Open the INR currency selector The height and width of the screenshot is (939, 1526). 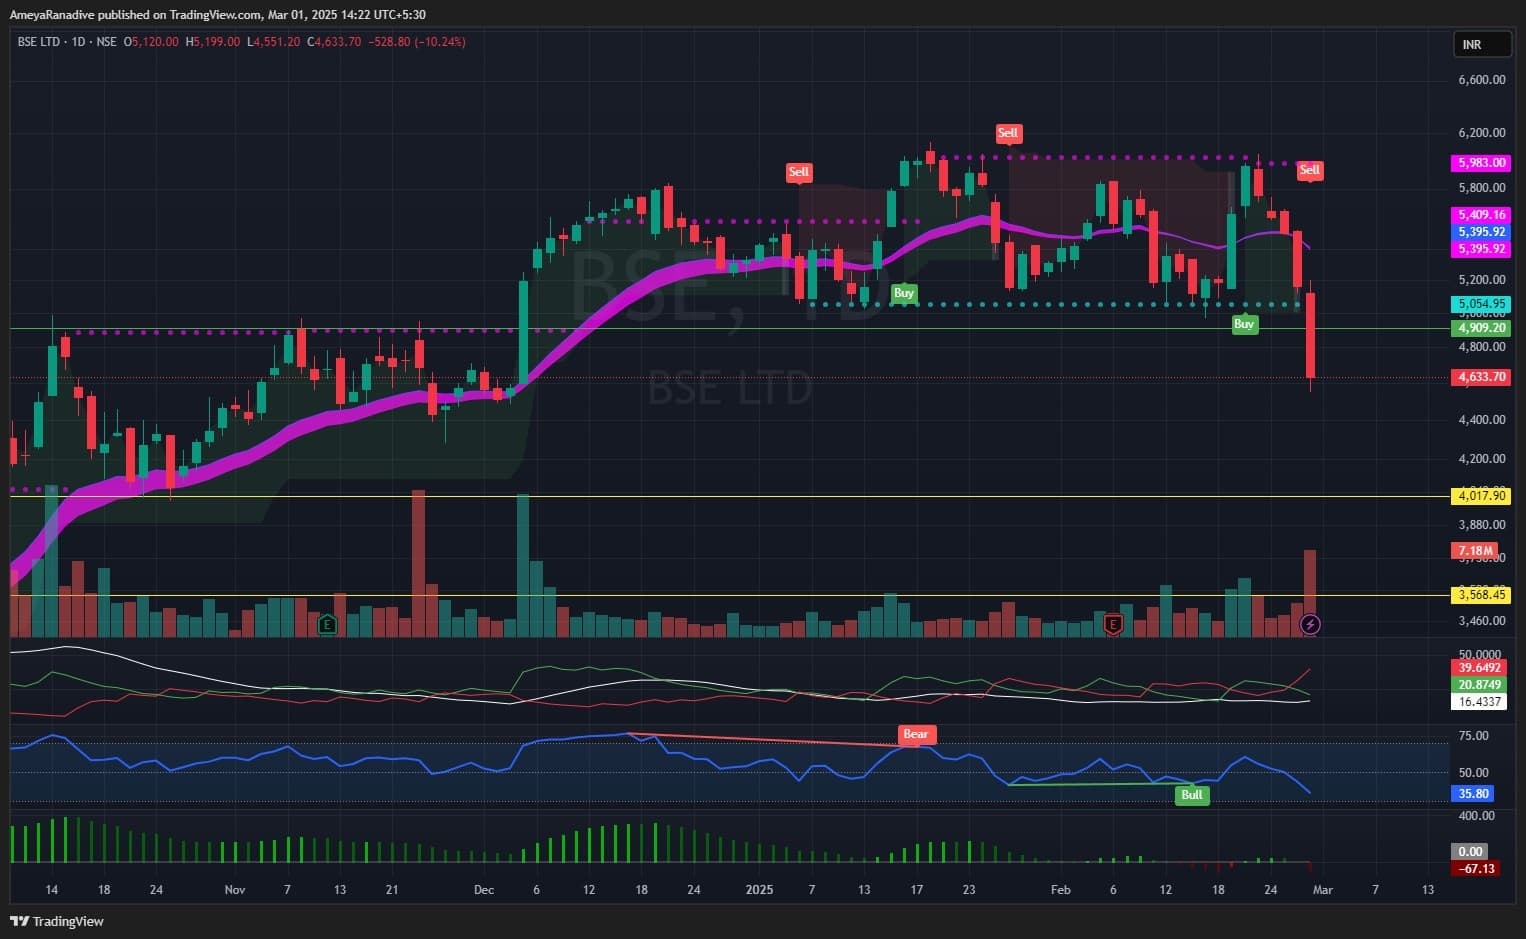(1480, 45)
